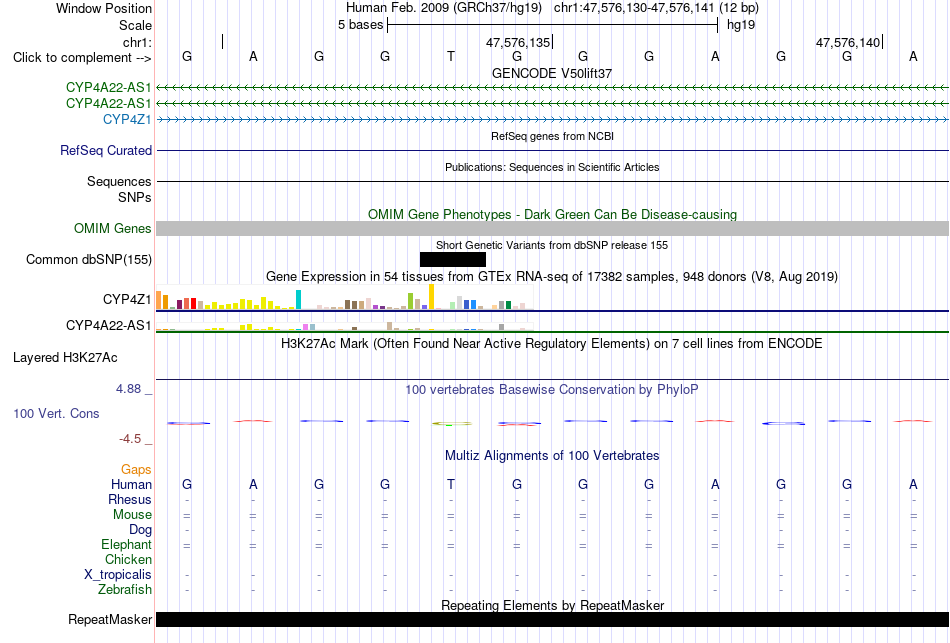Click the 'RefSeq genes from NCBI' title

(x=553, y=136)
